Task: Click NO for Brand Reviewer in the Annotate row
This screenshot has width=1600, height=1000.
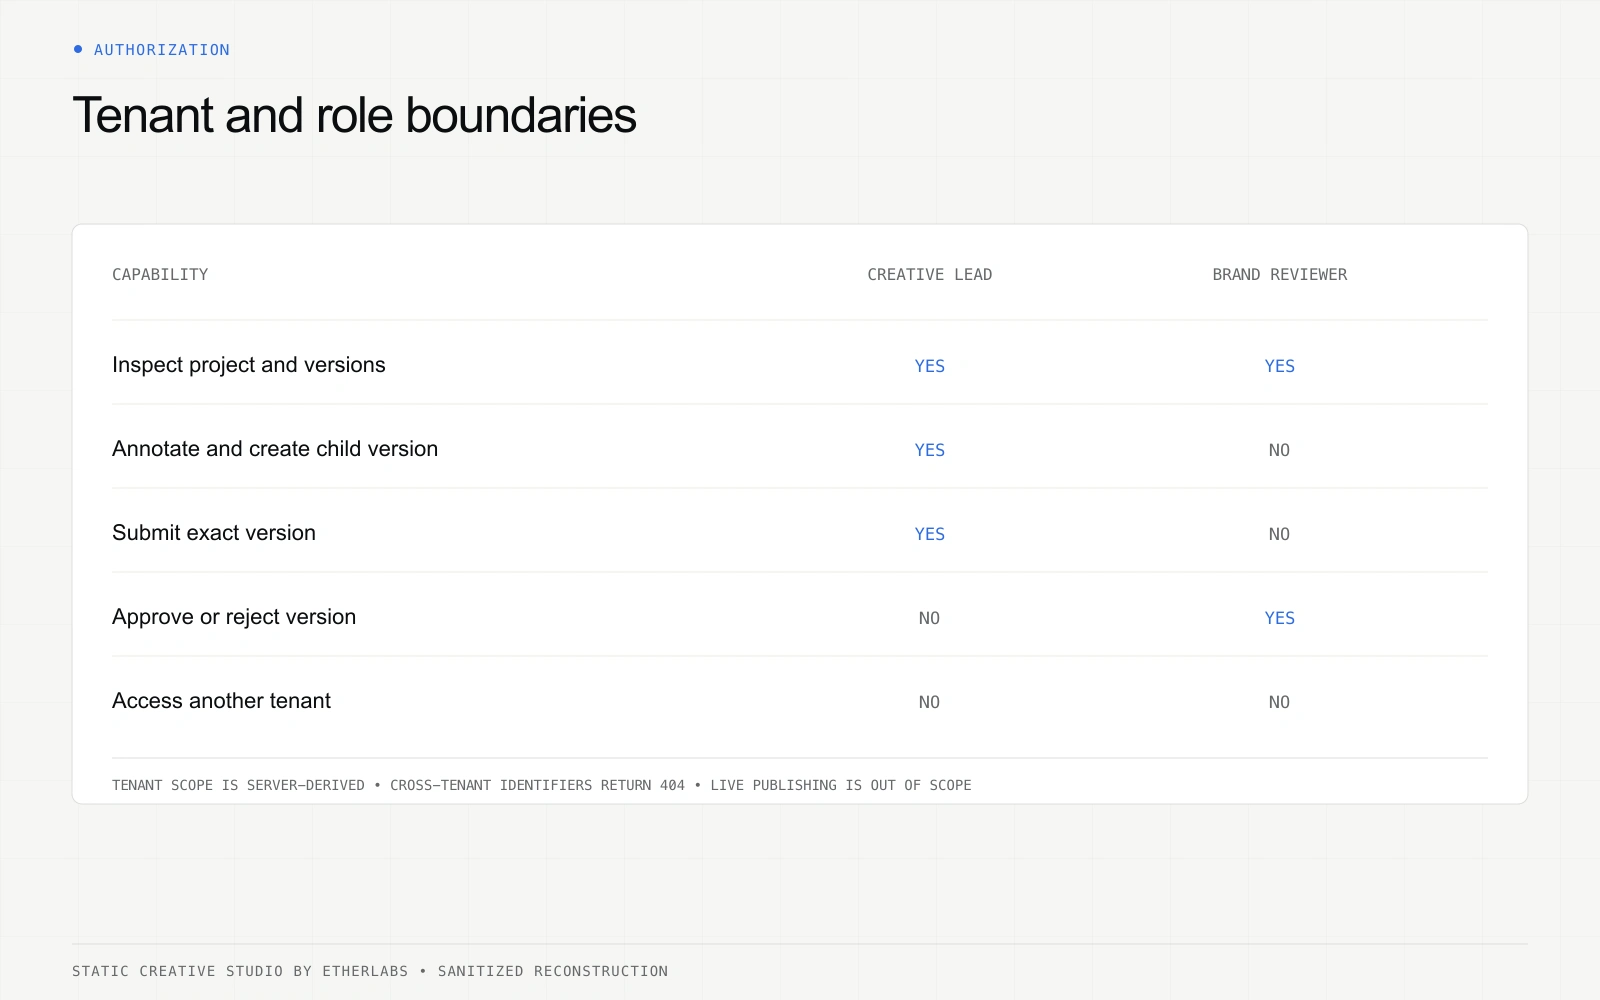Action: point(1279,450)
